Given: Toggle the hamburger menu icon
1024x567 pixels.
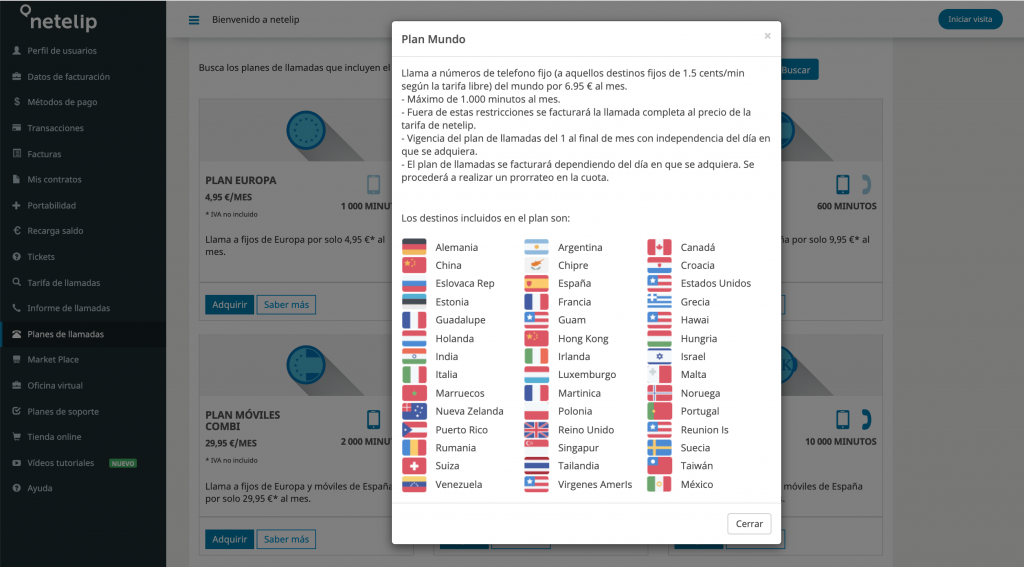Looking at the screenshot, I should click(194, 20).
